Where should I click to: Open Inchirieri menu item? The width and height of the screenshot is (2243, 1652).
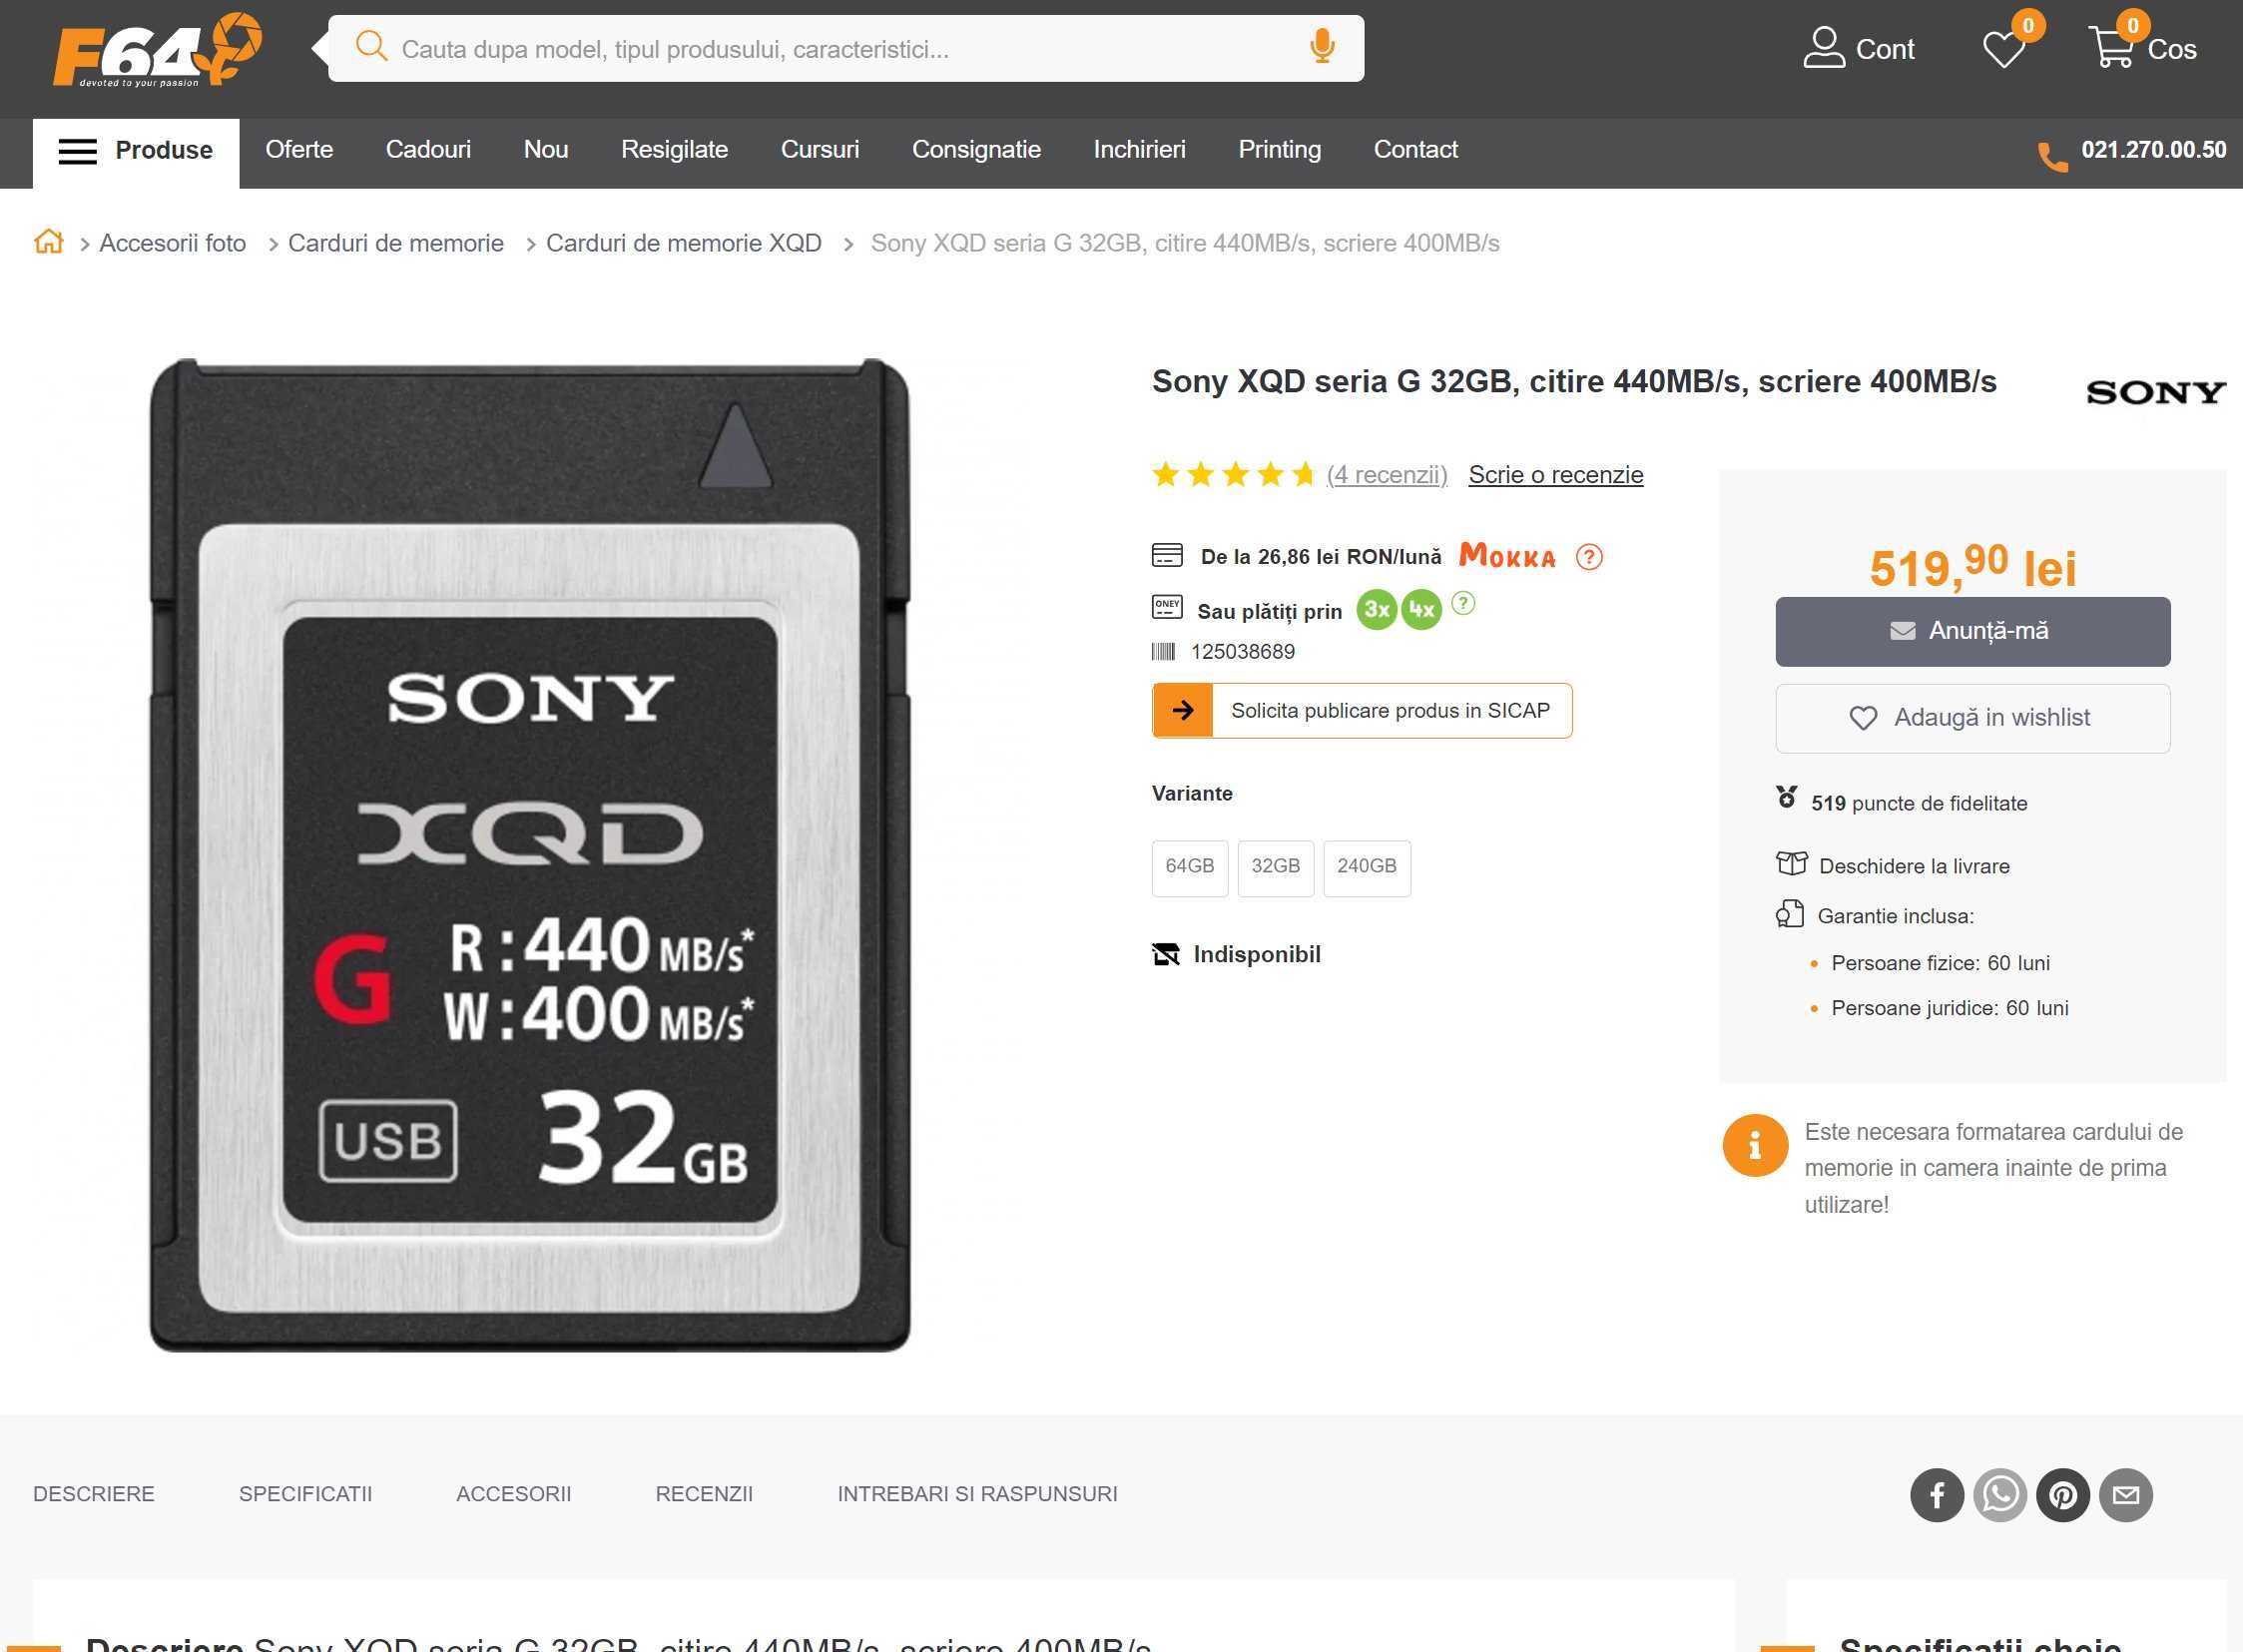tap(1139, 150)
